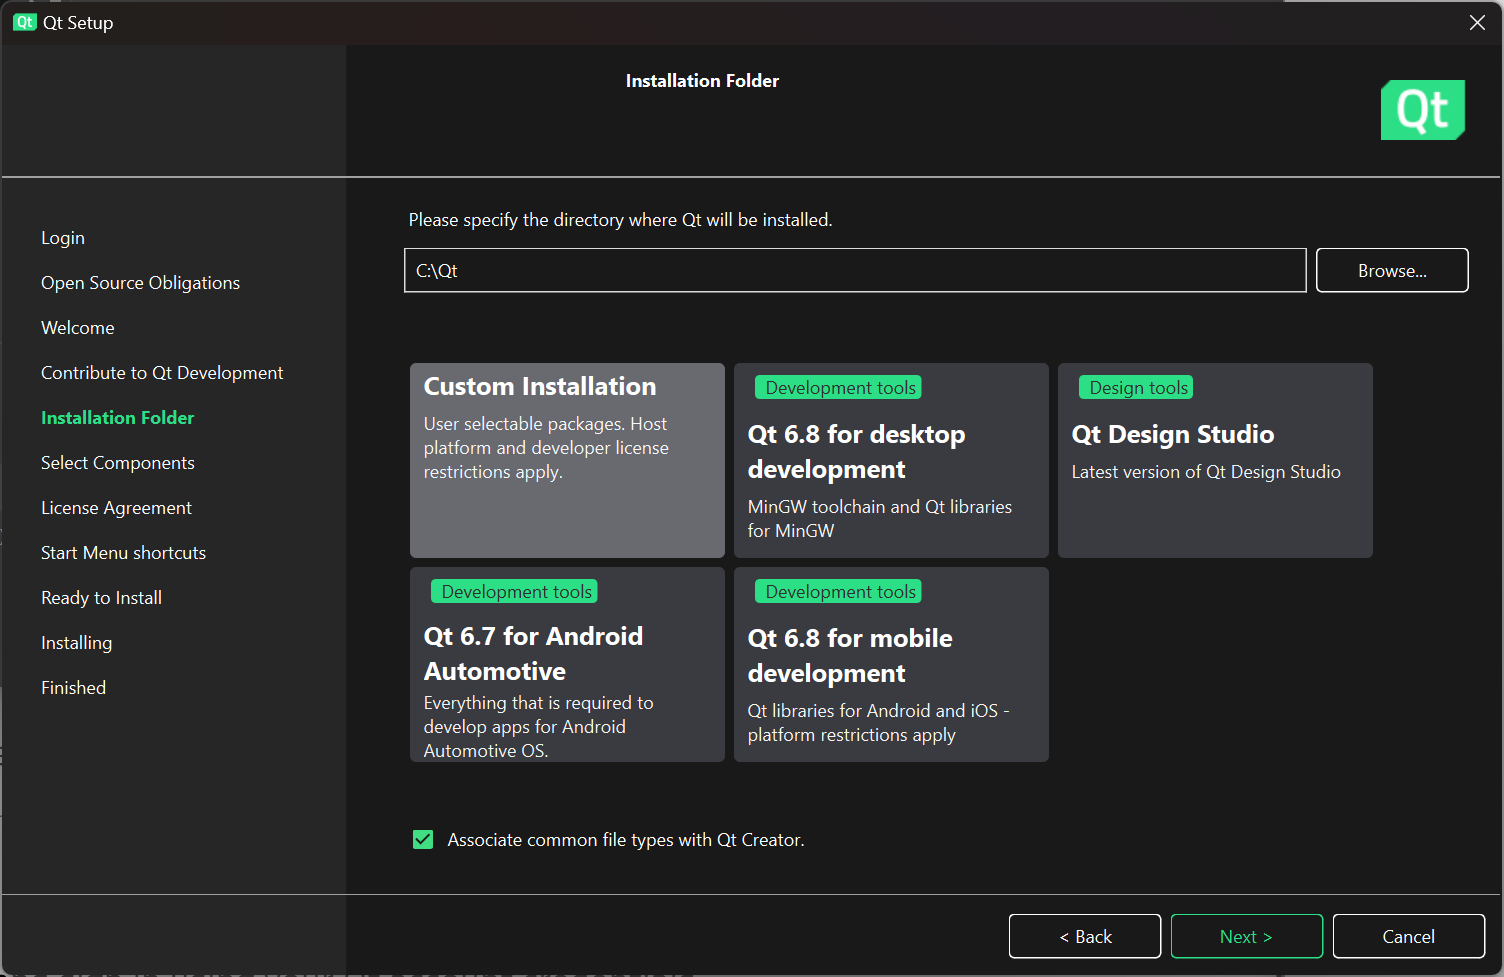Click the Development tools tag on desktop card

[x=840, y=387]
